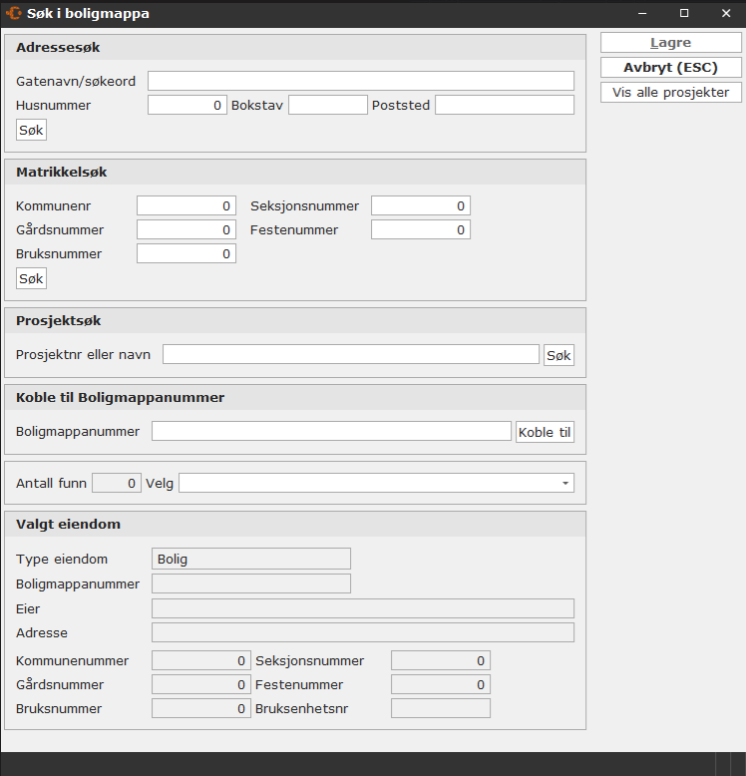Click Gårdsnummer field in Matrikkelsøk

tap(186, 230)
